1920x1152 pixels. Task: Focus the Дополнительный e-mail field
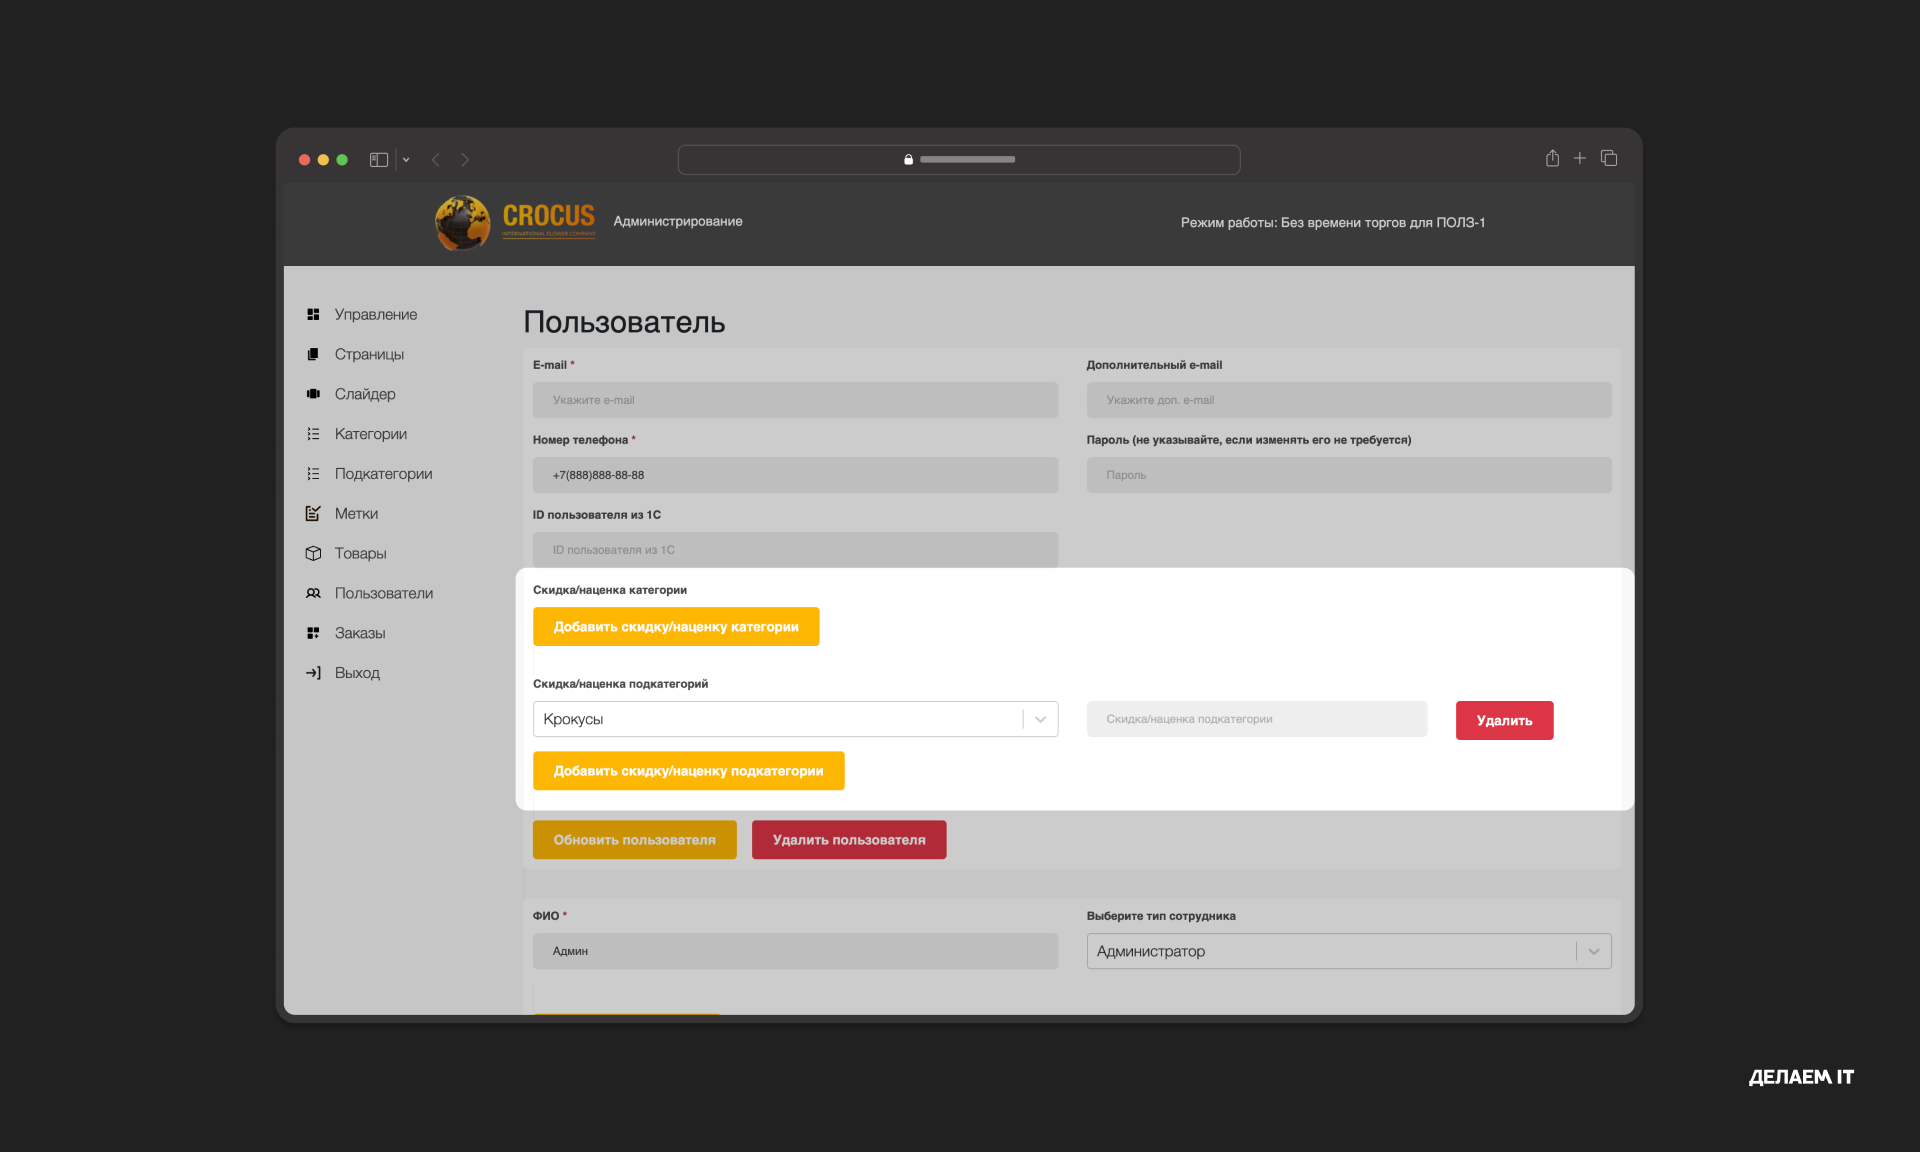point(1349,400)
